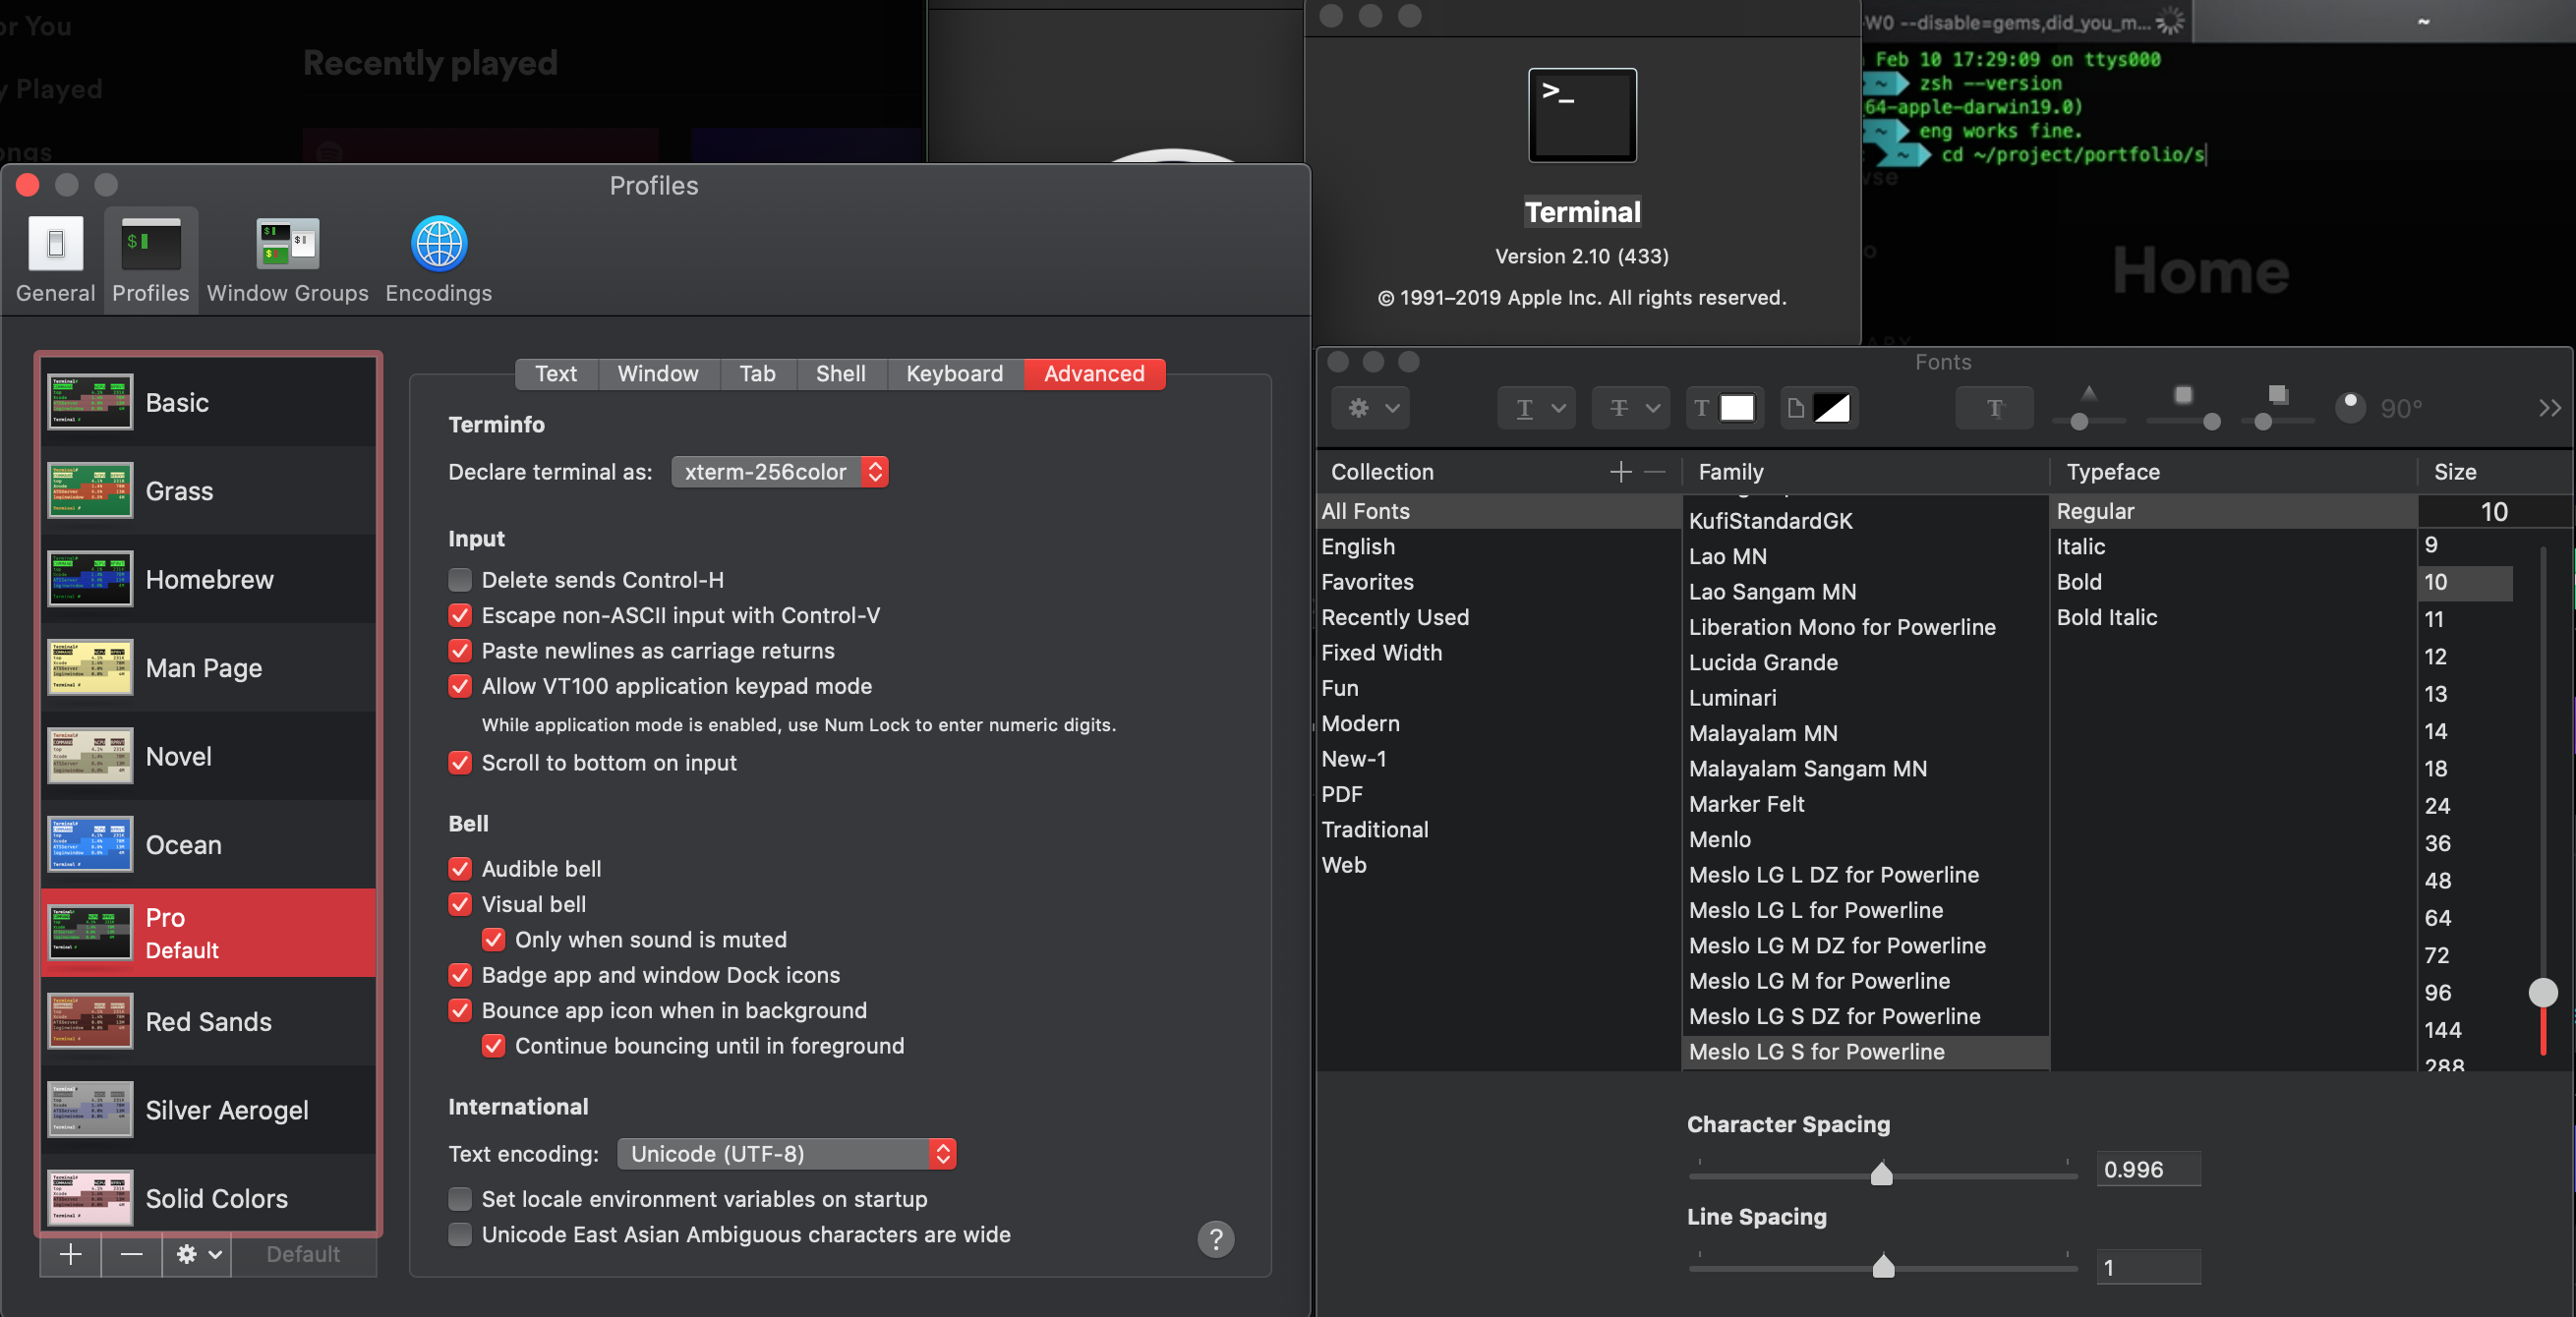
Task: Choose Menlo in the Family list
Action: coord(1865,840)
